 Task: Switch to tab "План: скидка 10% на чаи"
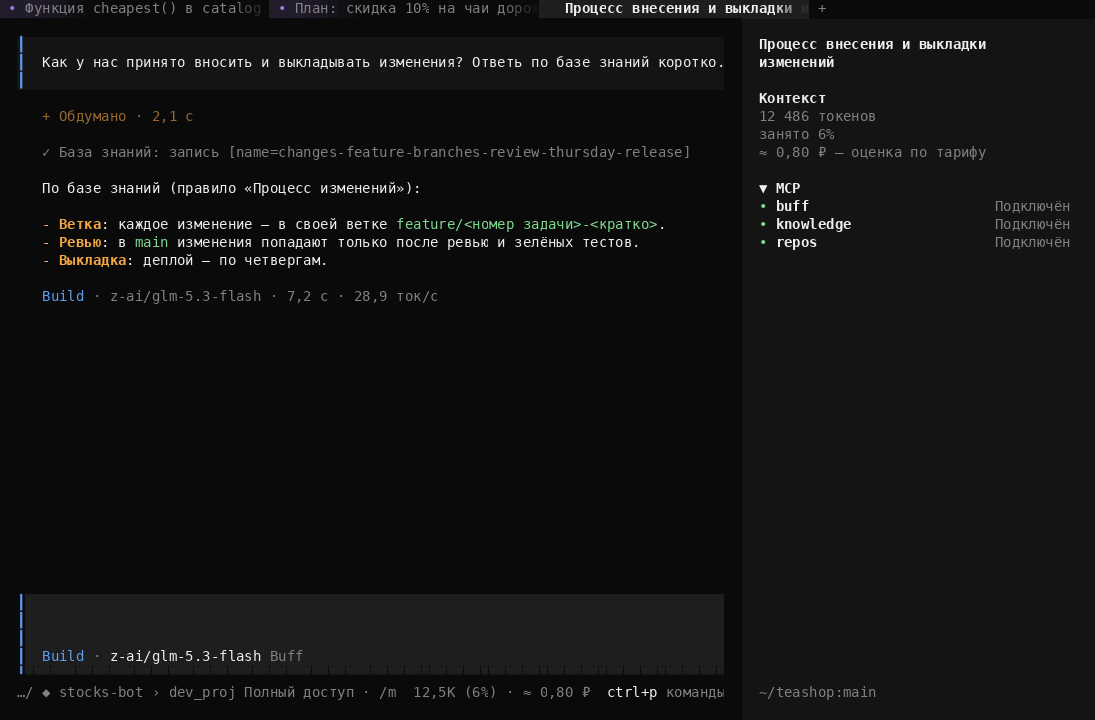[404, 9]
